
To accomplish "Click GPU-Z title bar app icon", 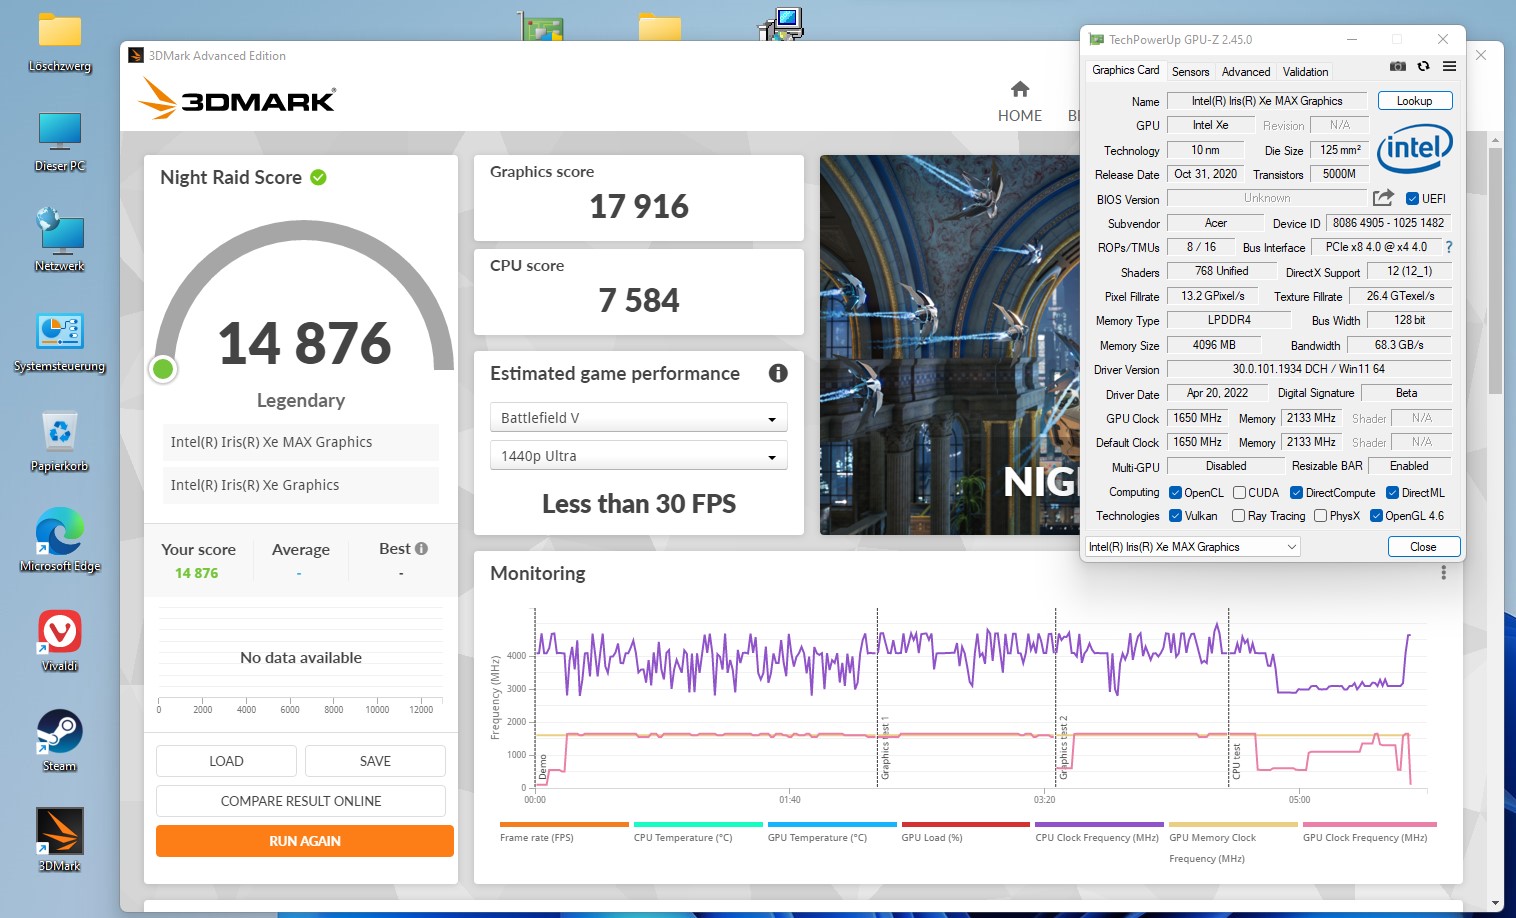I will point(1096,40).
